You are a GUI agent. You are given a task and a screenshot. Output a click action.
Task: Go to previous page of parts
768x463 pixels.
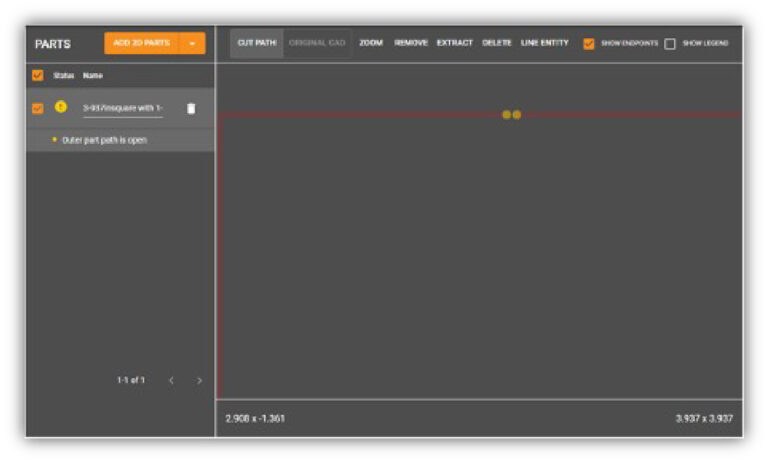click(171, 380)
